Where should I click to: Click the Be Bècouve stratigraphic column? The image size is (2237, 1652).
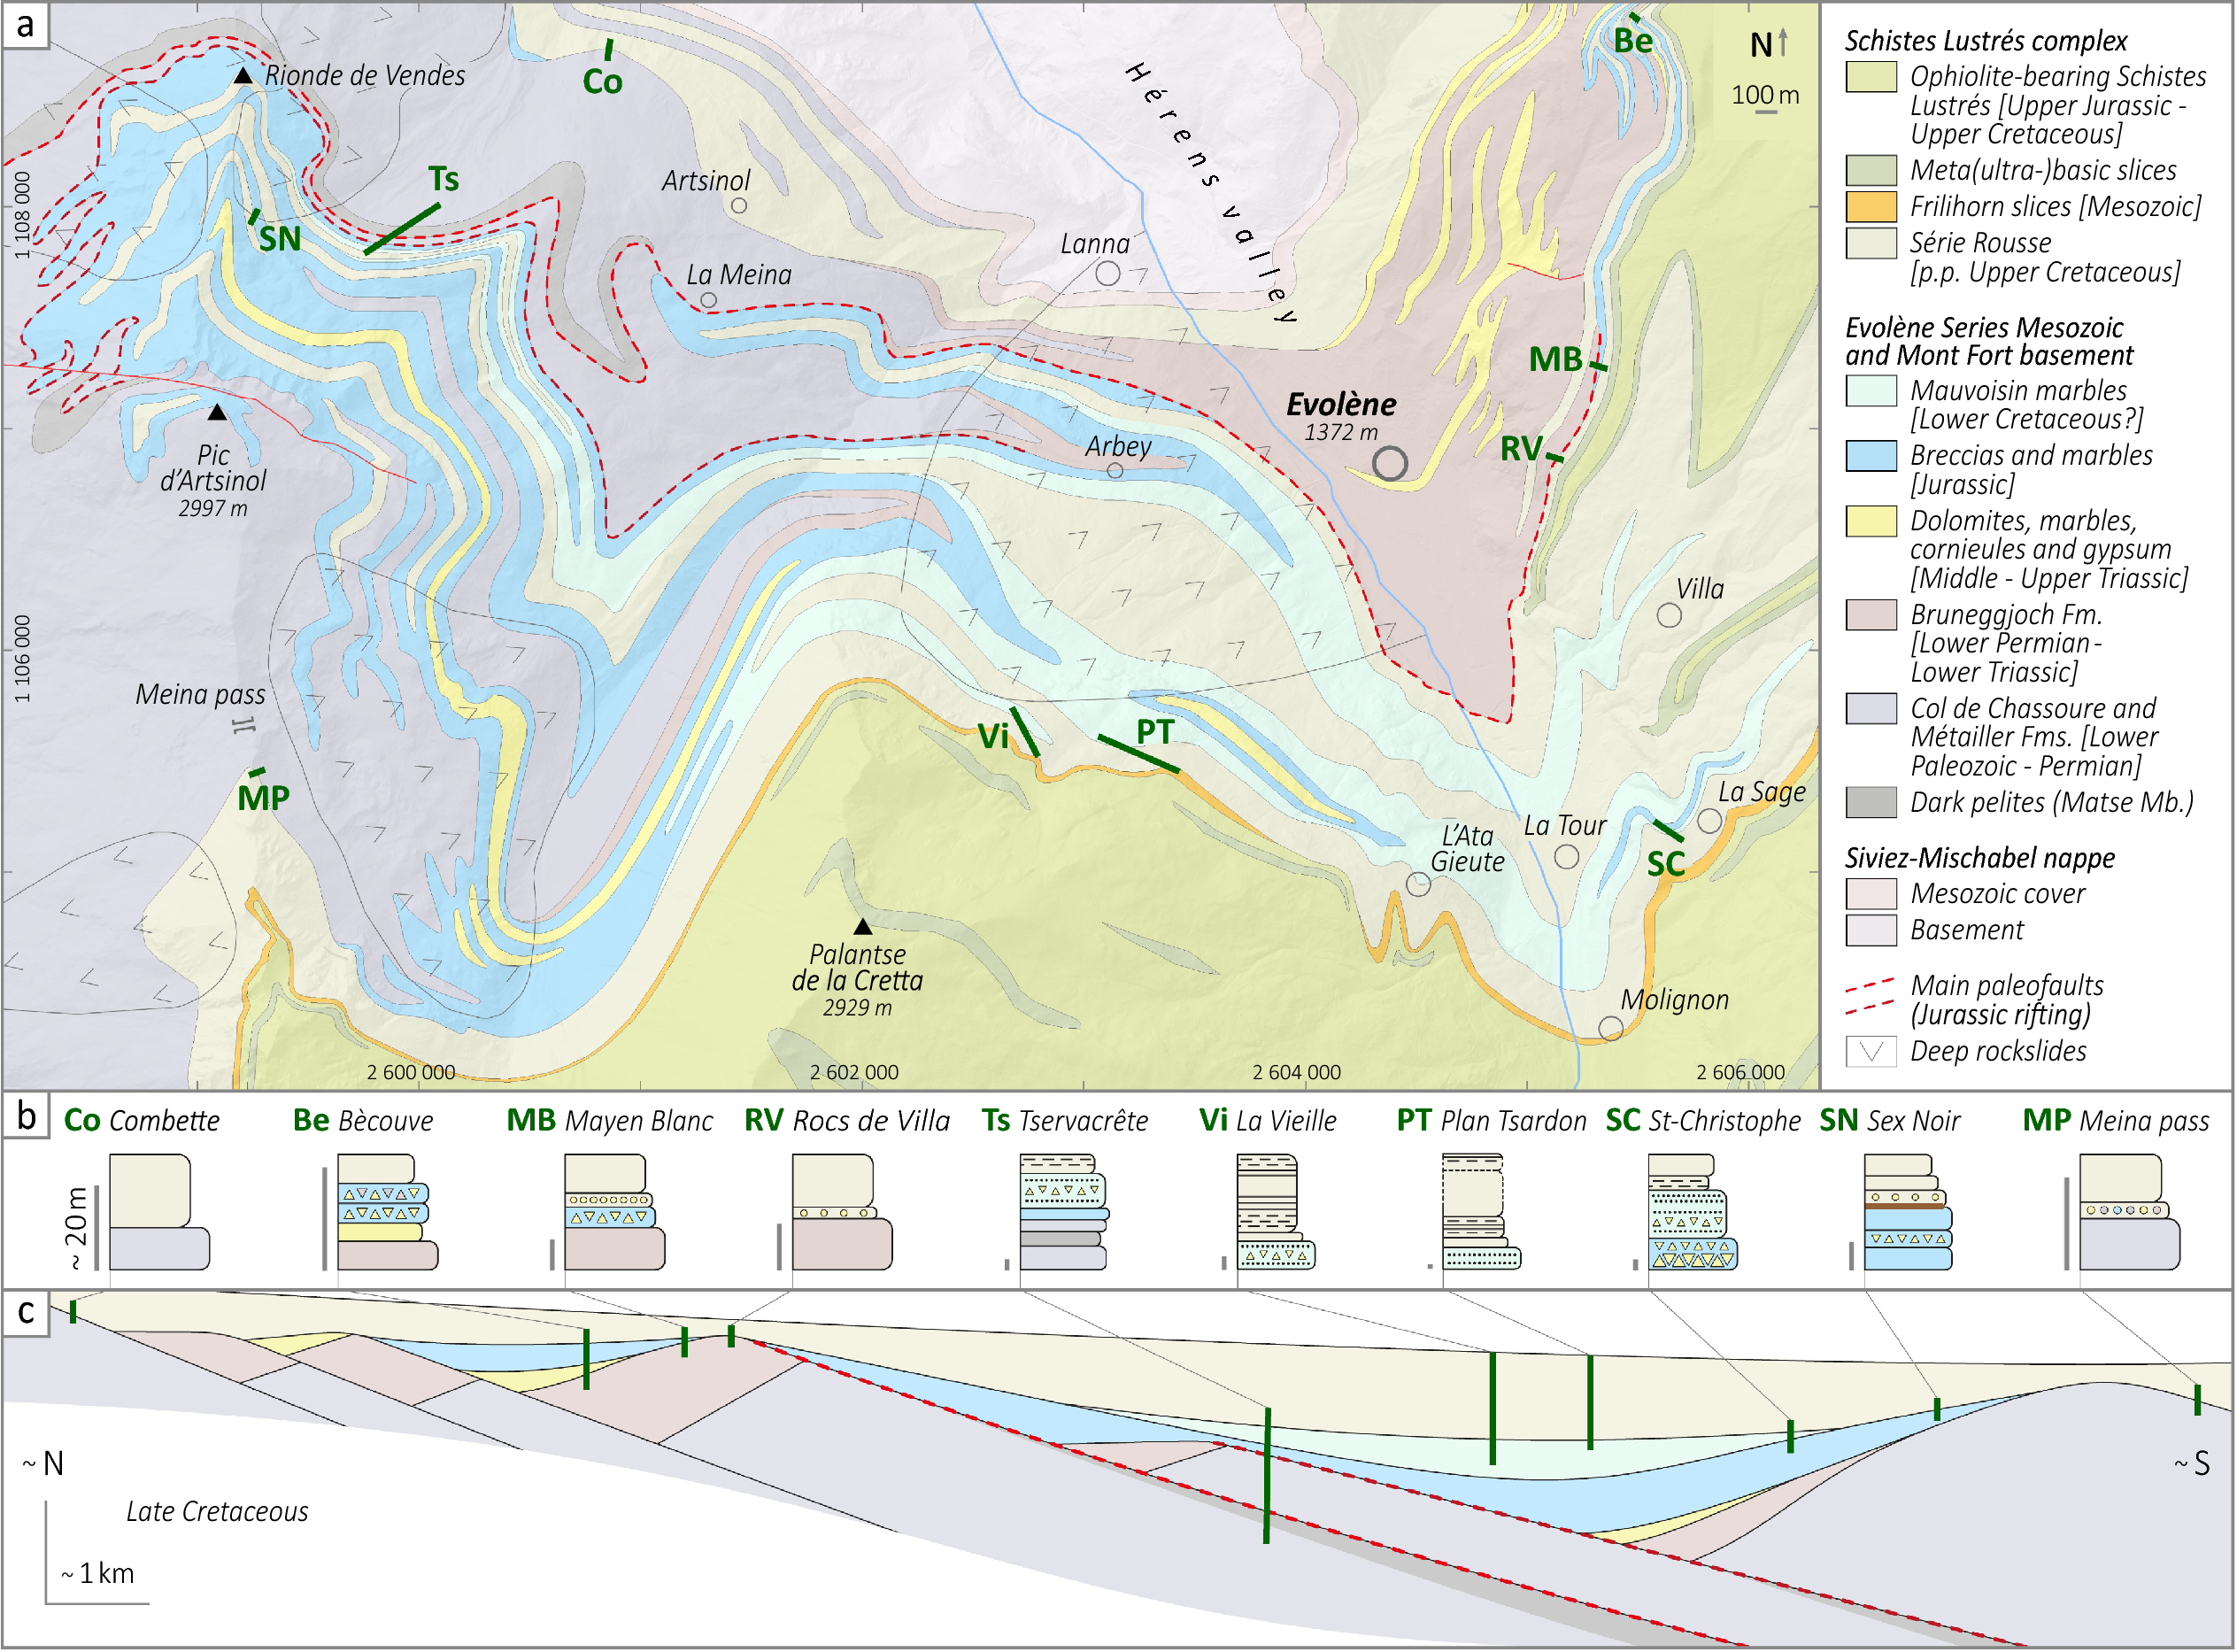click(x=387, y=1212)
